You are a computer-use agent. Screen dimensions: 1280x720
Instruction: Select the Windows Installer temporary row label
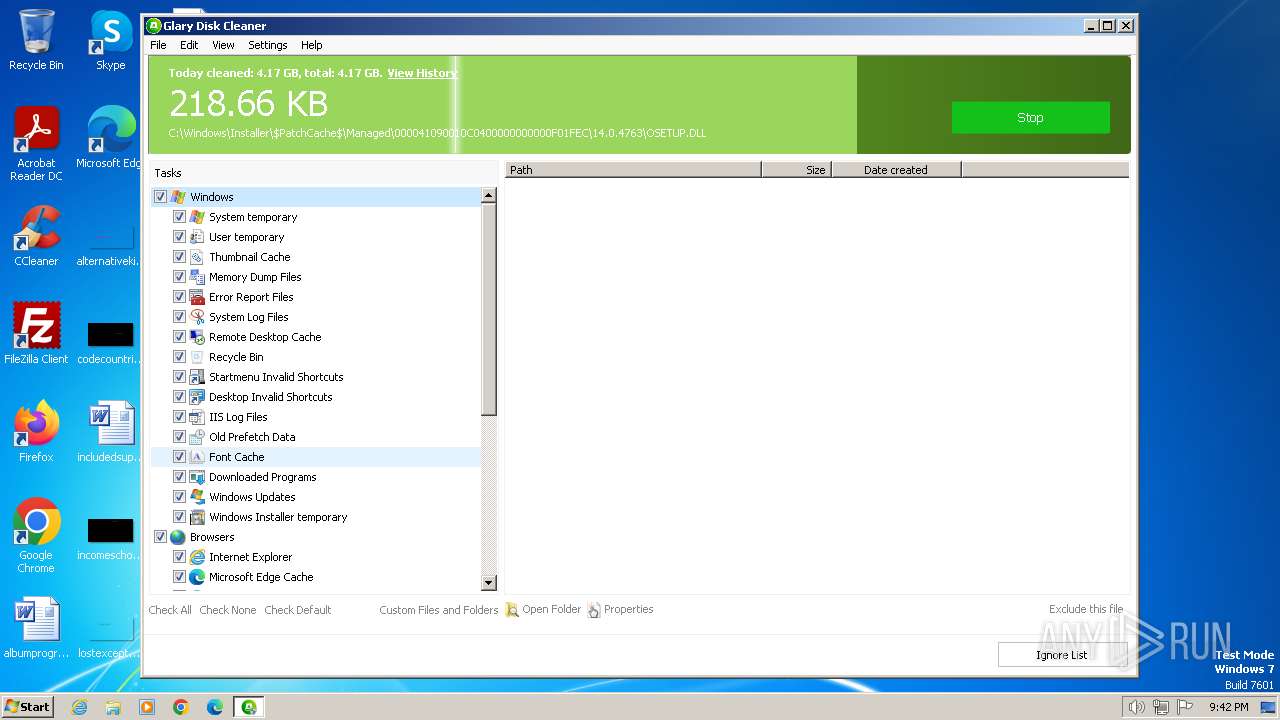[278, 517]
